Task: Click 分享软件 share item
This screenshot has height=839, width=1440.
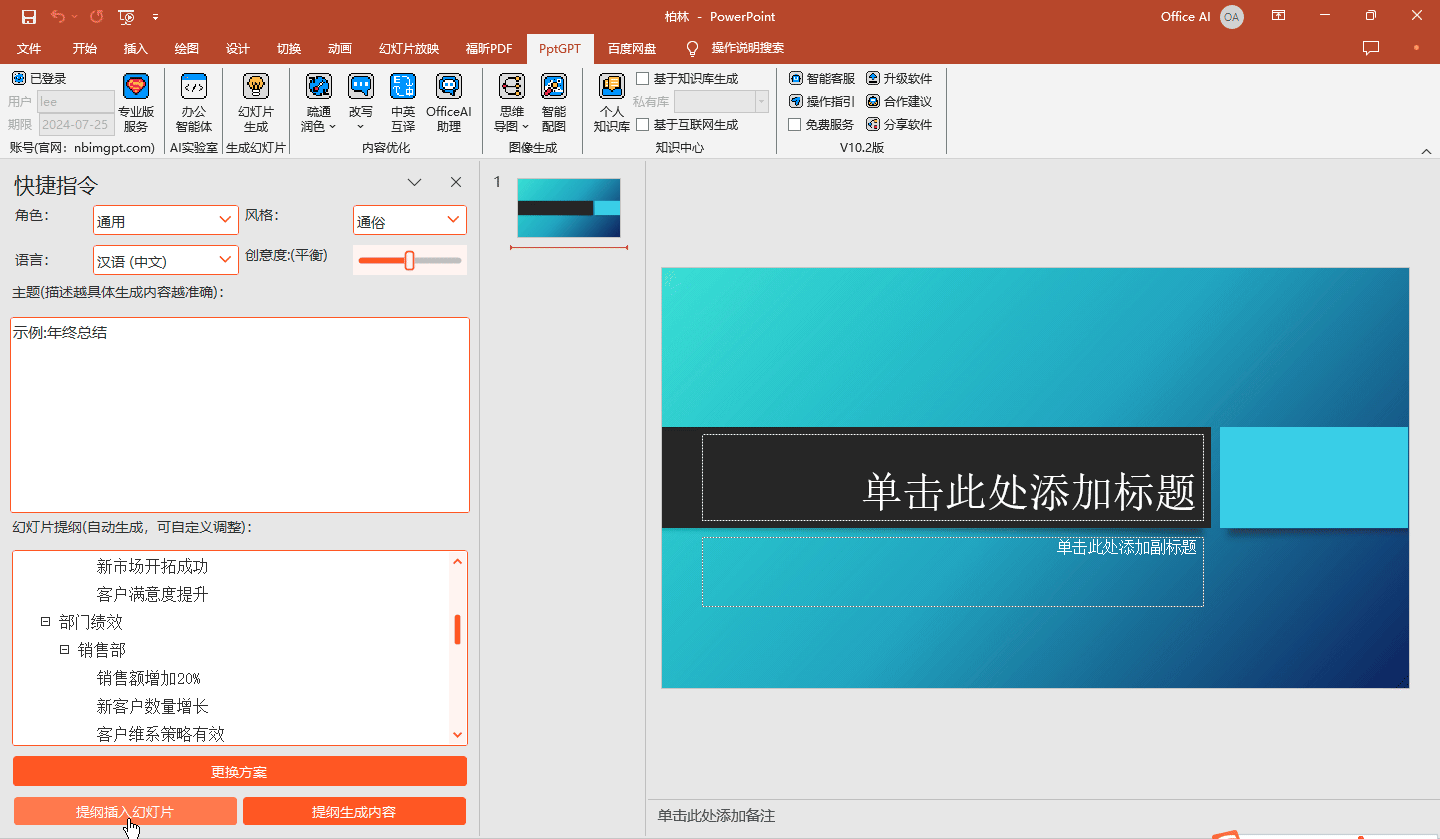Action: point(899,124)
